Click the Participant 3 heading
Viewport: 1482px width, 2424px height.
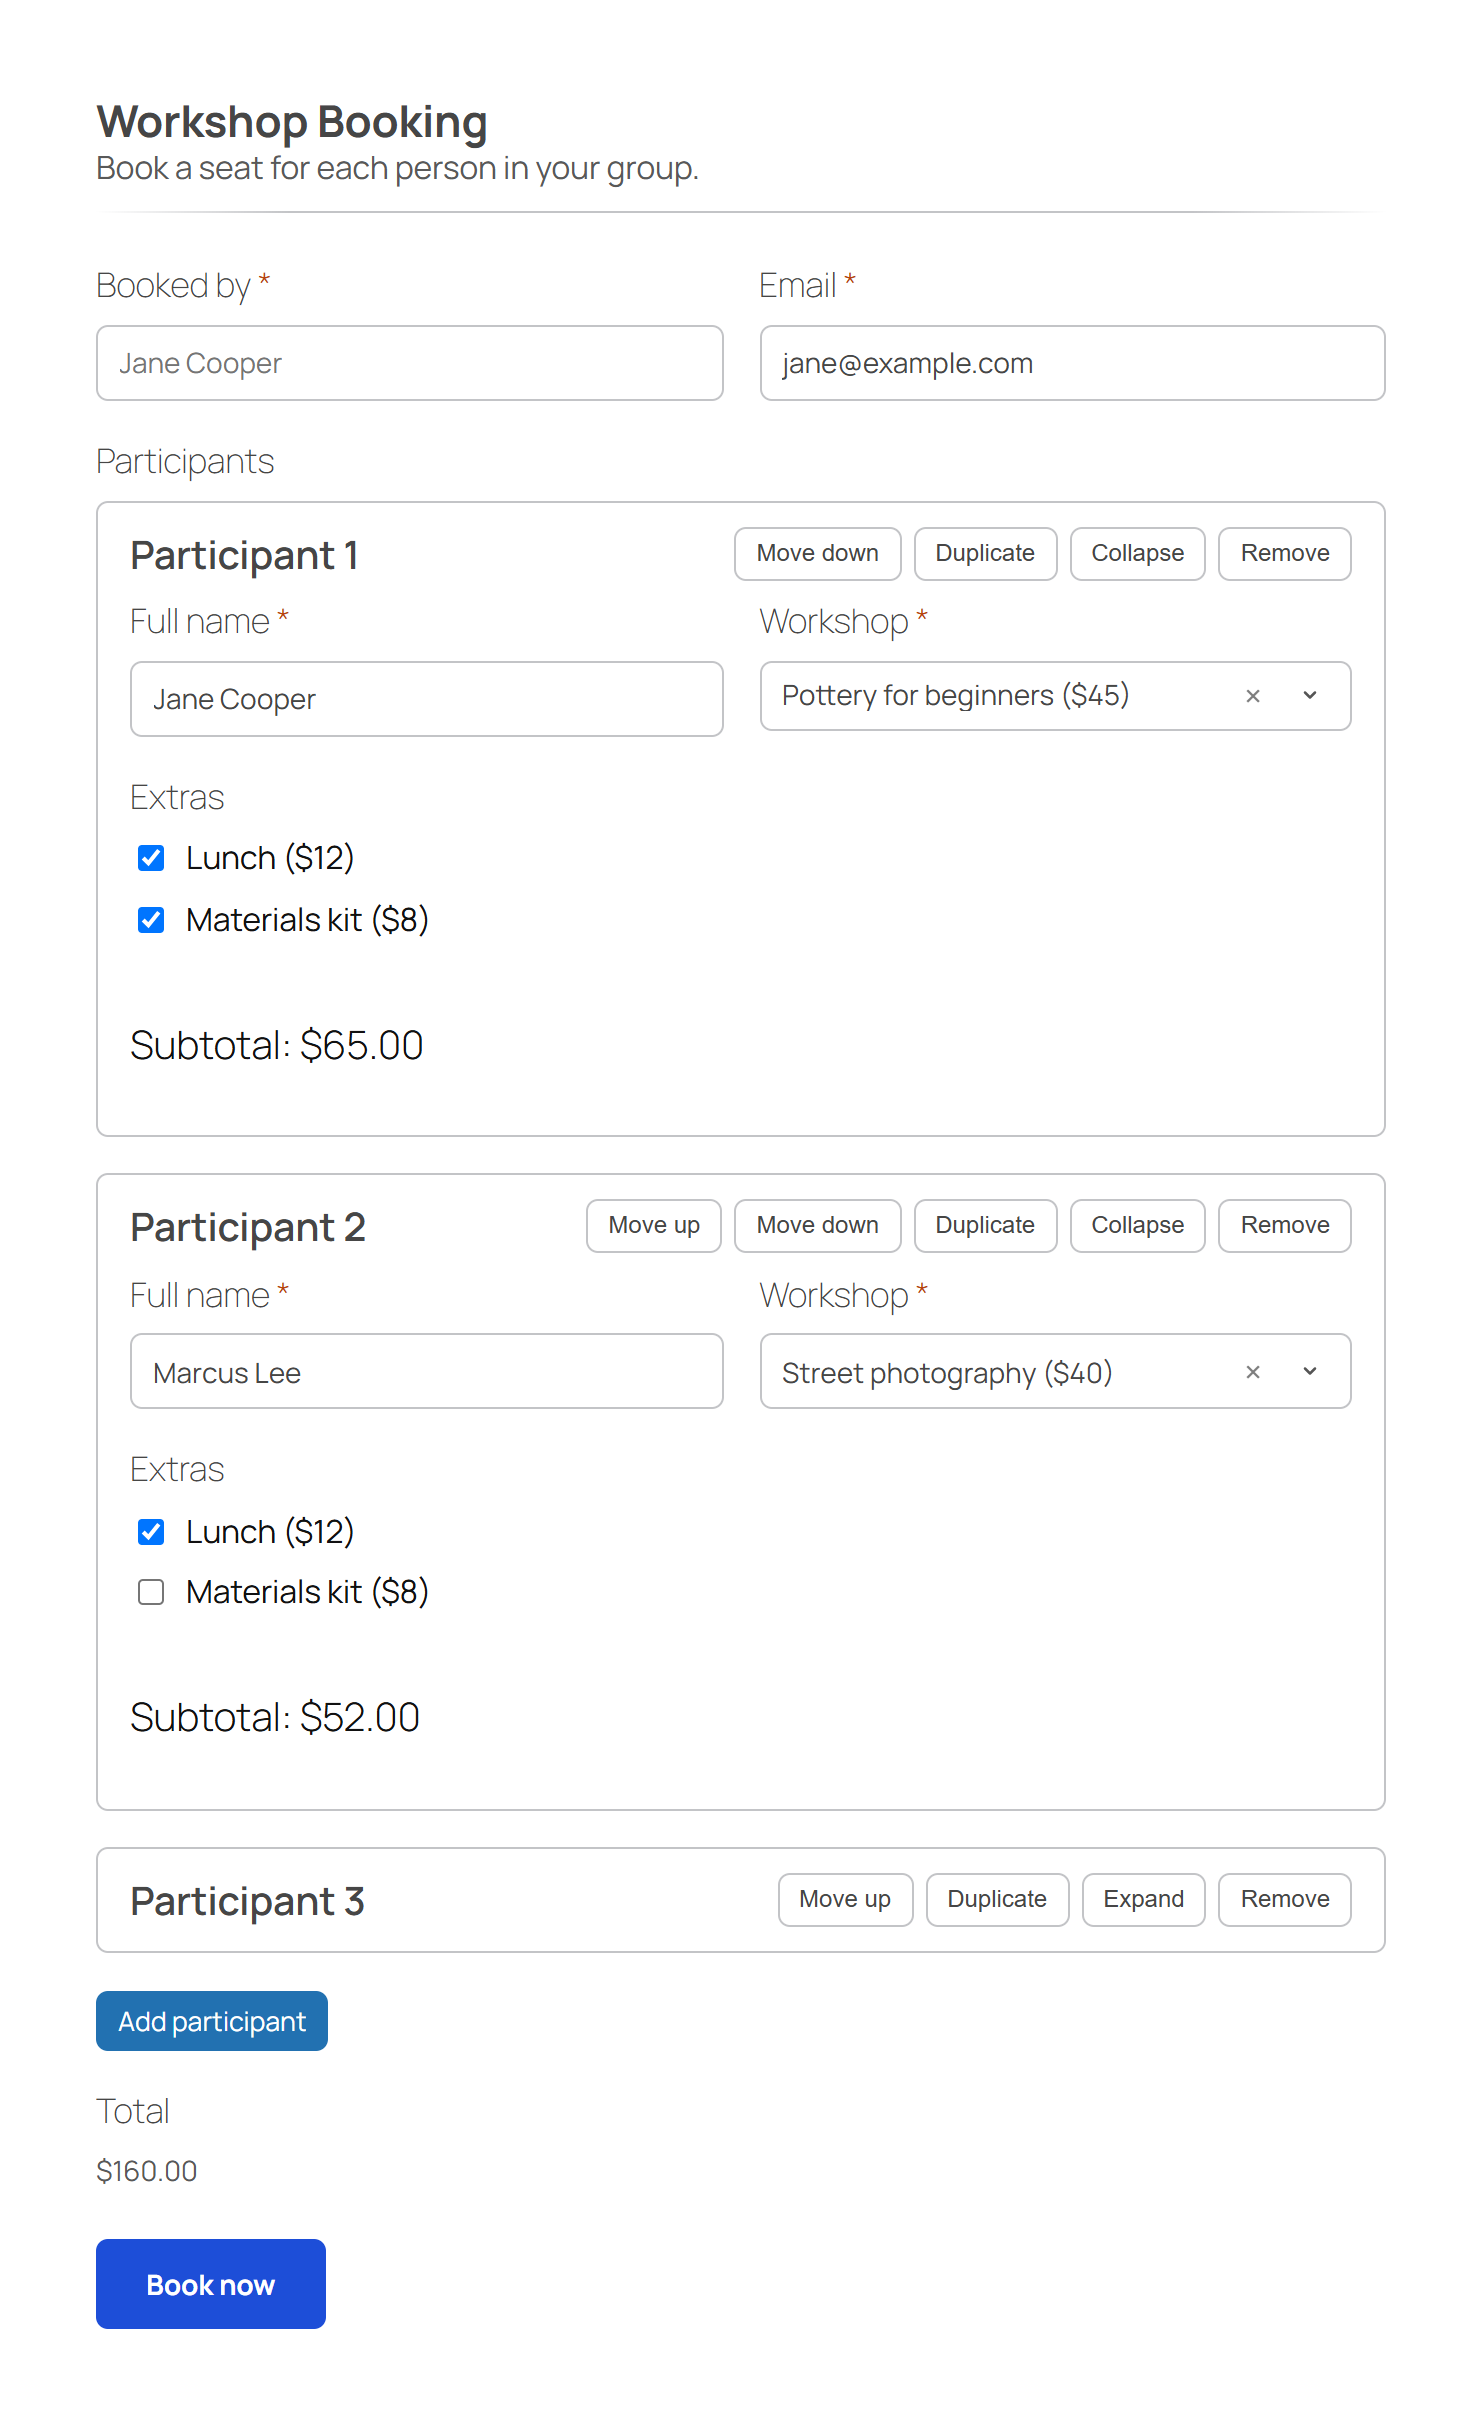(x=248, y=1901)
